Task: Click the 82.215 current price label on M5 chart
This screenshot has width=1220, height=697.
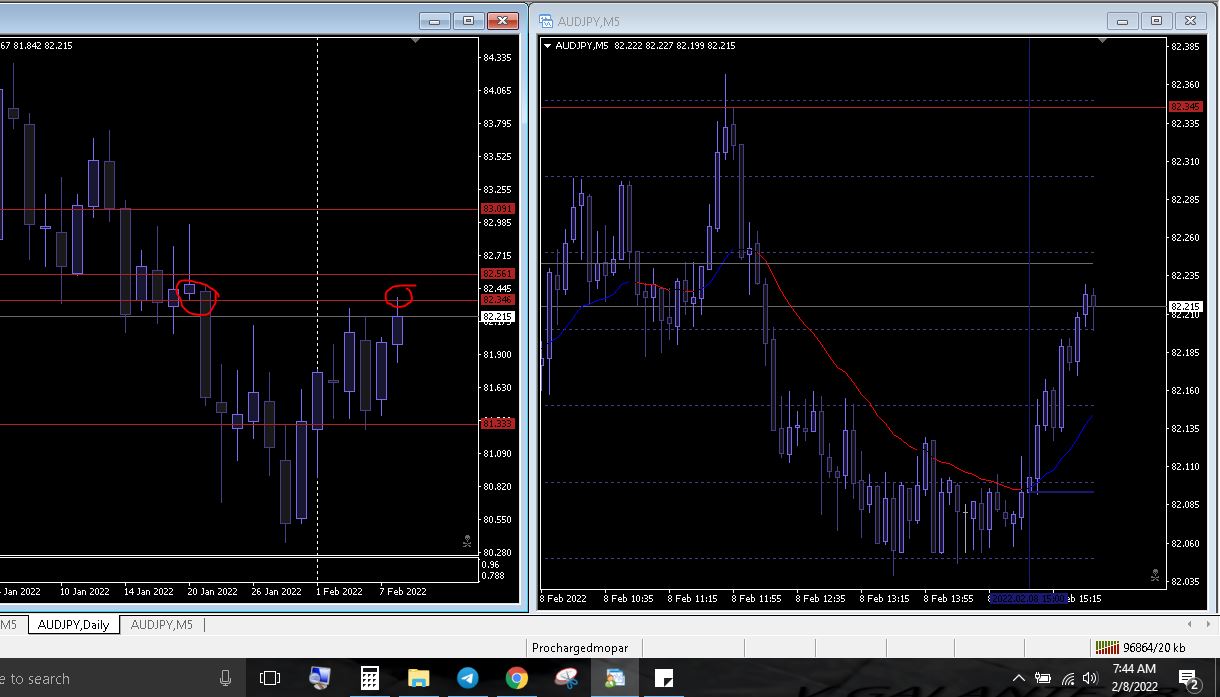Action: coord(1185,306)
